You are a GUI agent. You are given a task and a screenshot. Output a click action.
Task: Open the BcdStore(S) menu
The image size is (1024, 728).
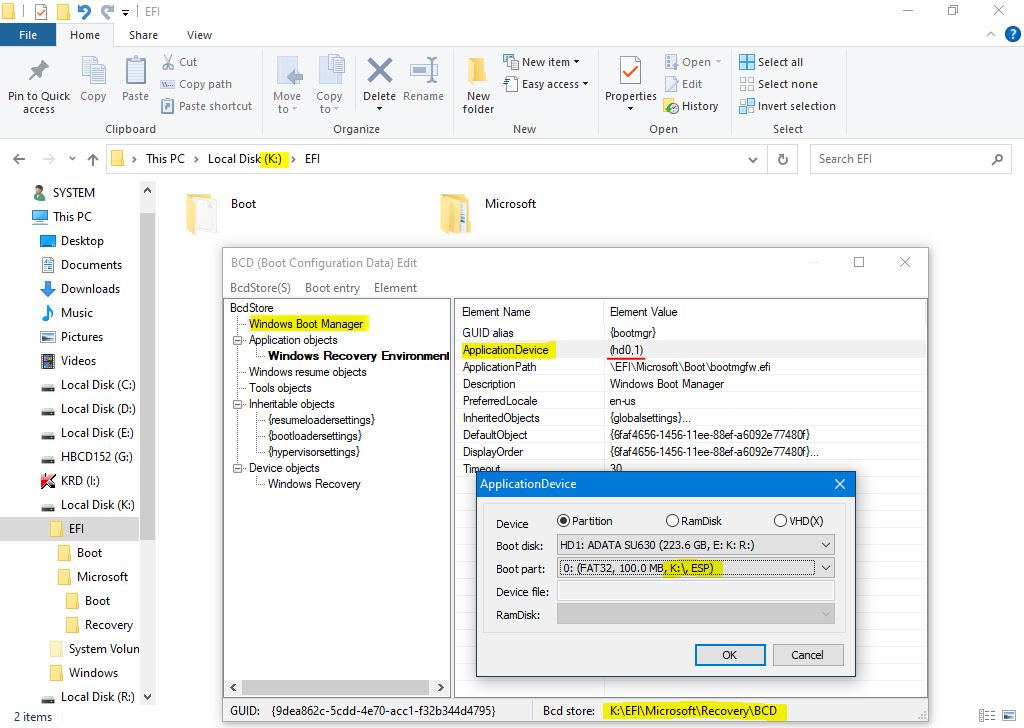[x=260, y=288]
